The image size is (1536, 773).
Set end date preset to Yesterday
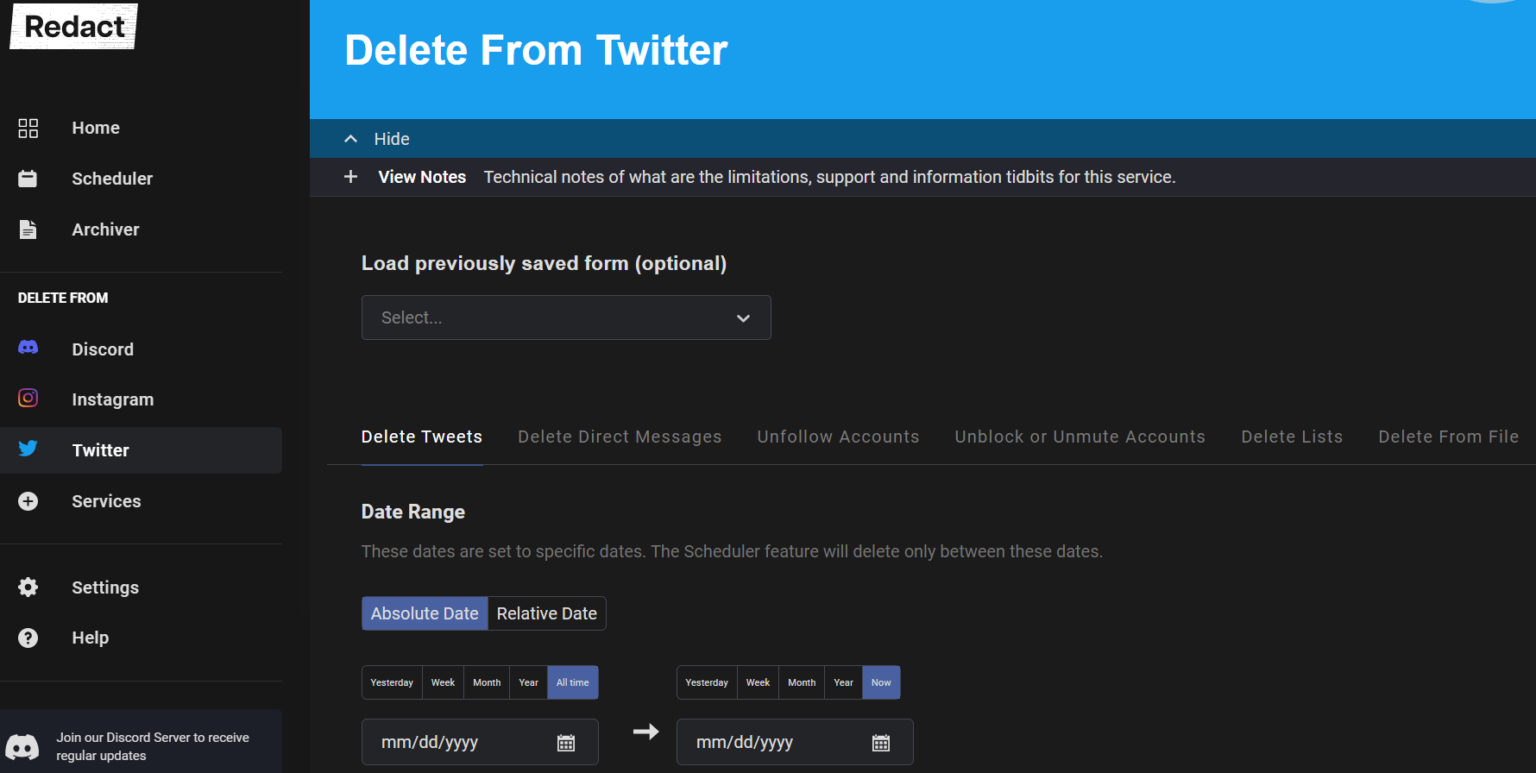pos(707,682)
